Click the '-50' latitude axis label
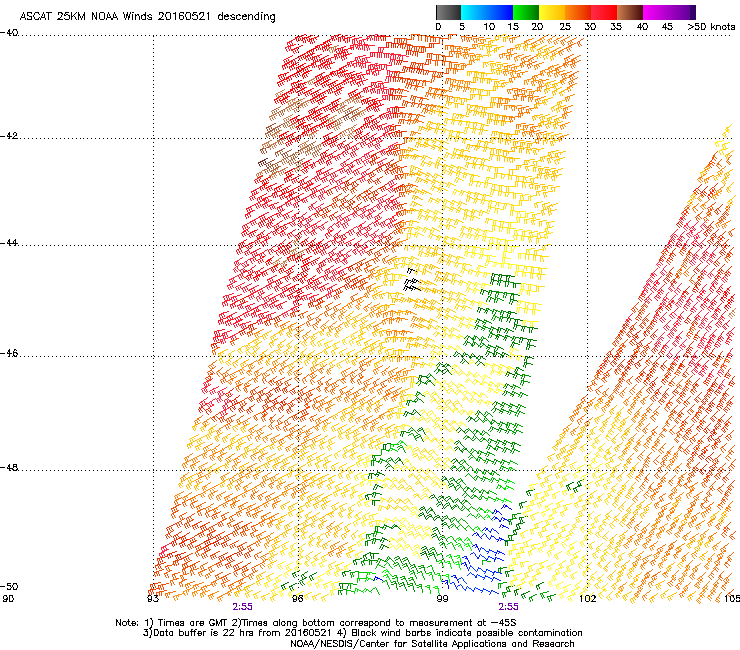Image resolution: width=740 pixels, height=650 pixels. (9, 587)
